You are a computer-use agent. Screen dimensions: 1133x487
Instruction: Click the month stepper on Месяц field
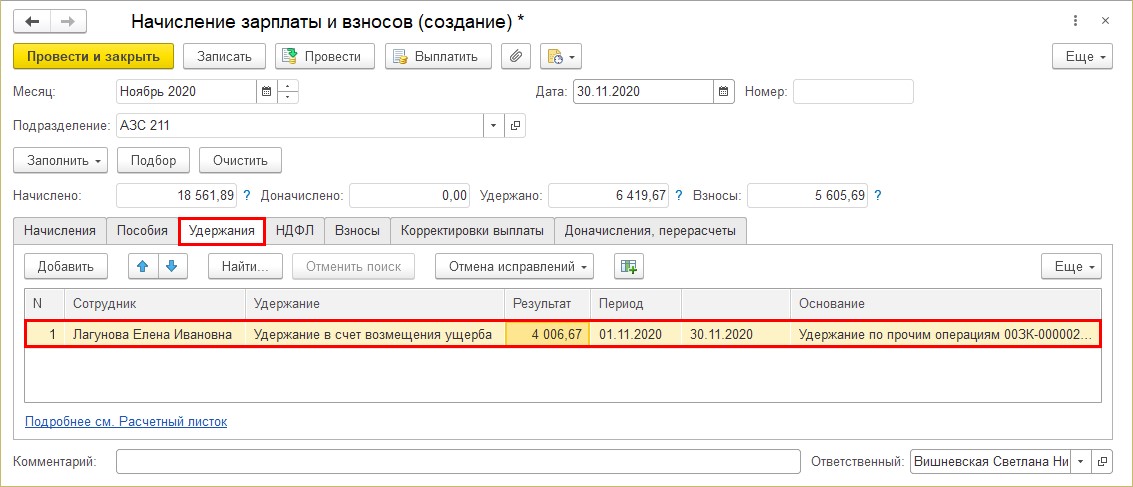point(288,92)
